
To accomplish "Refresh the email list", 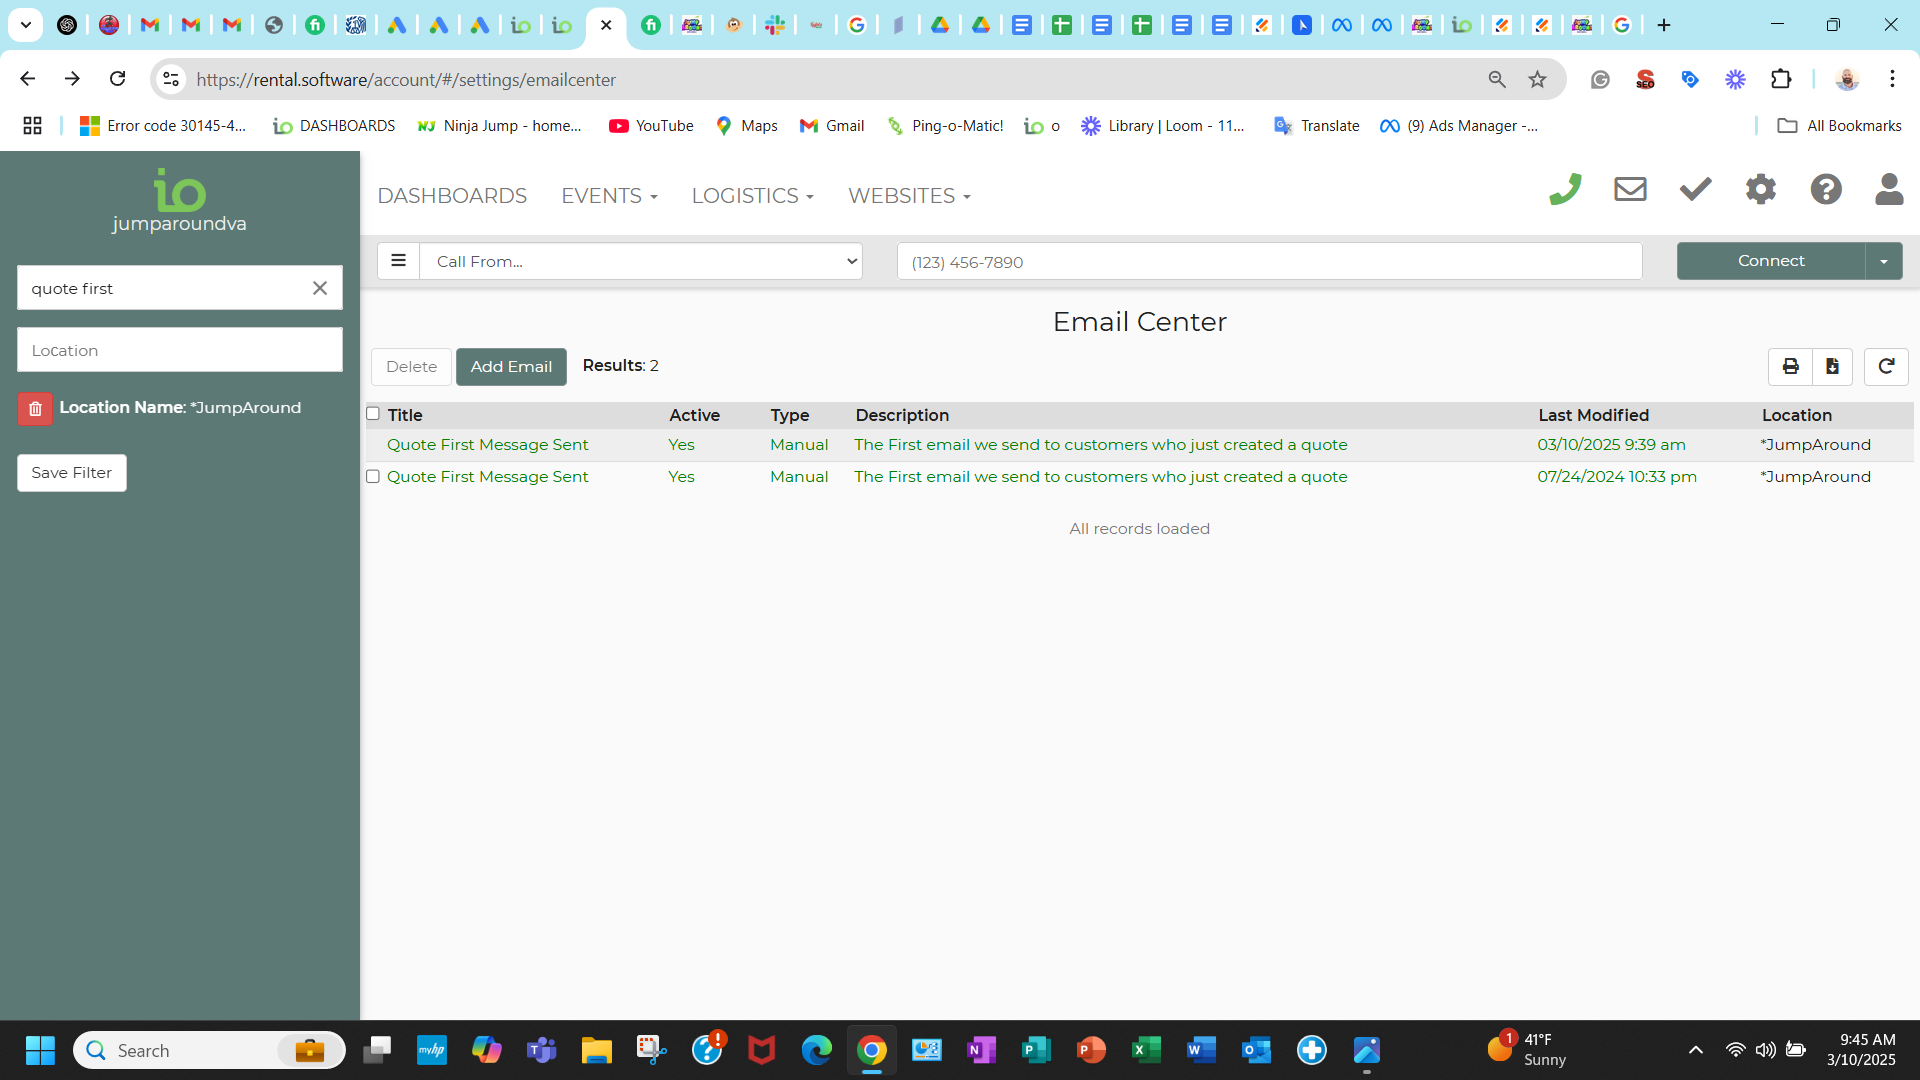I will point(1886,366).
